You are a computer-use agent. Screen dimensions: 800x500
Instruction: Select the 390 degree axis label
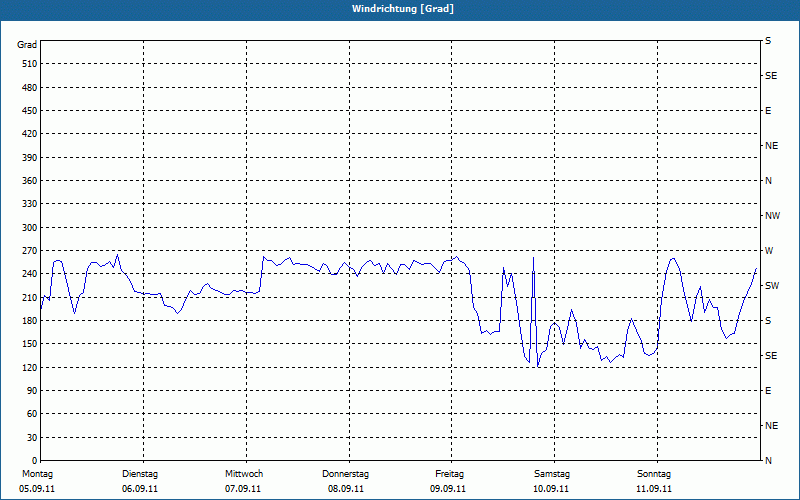29,157
